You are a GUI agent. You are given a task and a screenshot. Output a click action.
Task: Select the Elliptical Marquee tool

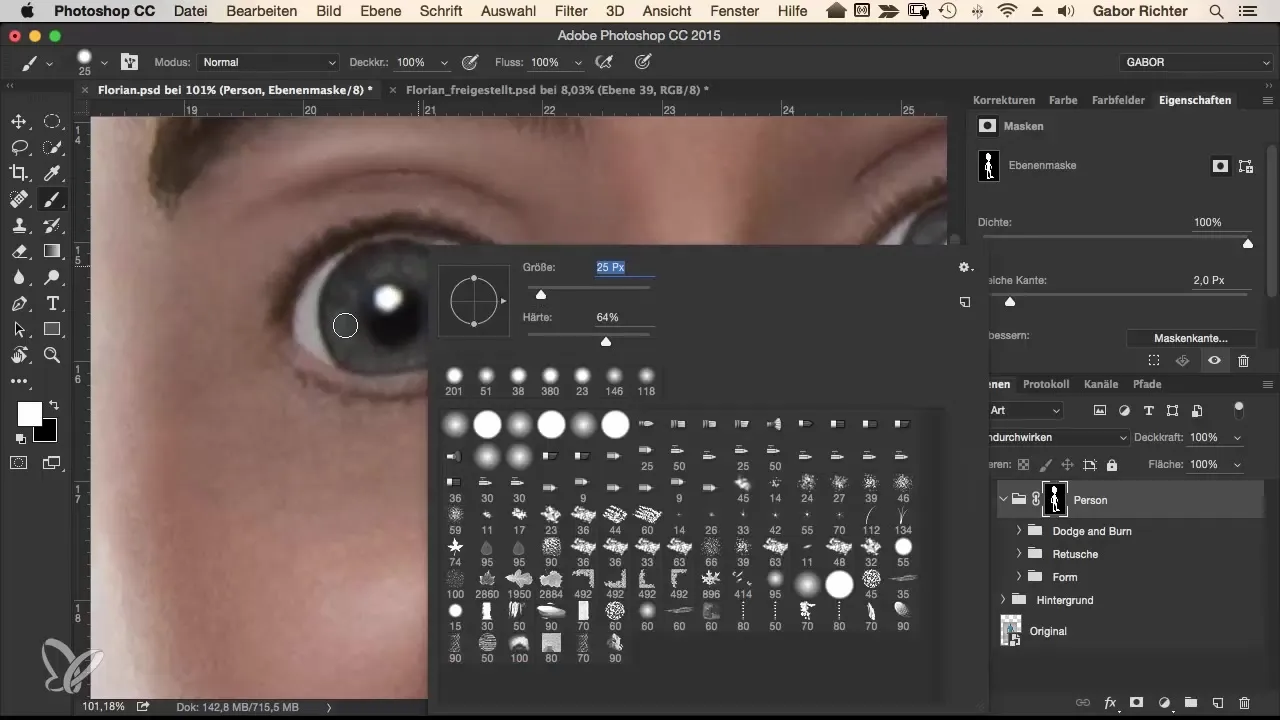pyautogui.click(x=52, y=122)
